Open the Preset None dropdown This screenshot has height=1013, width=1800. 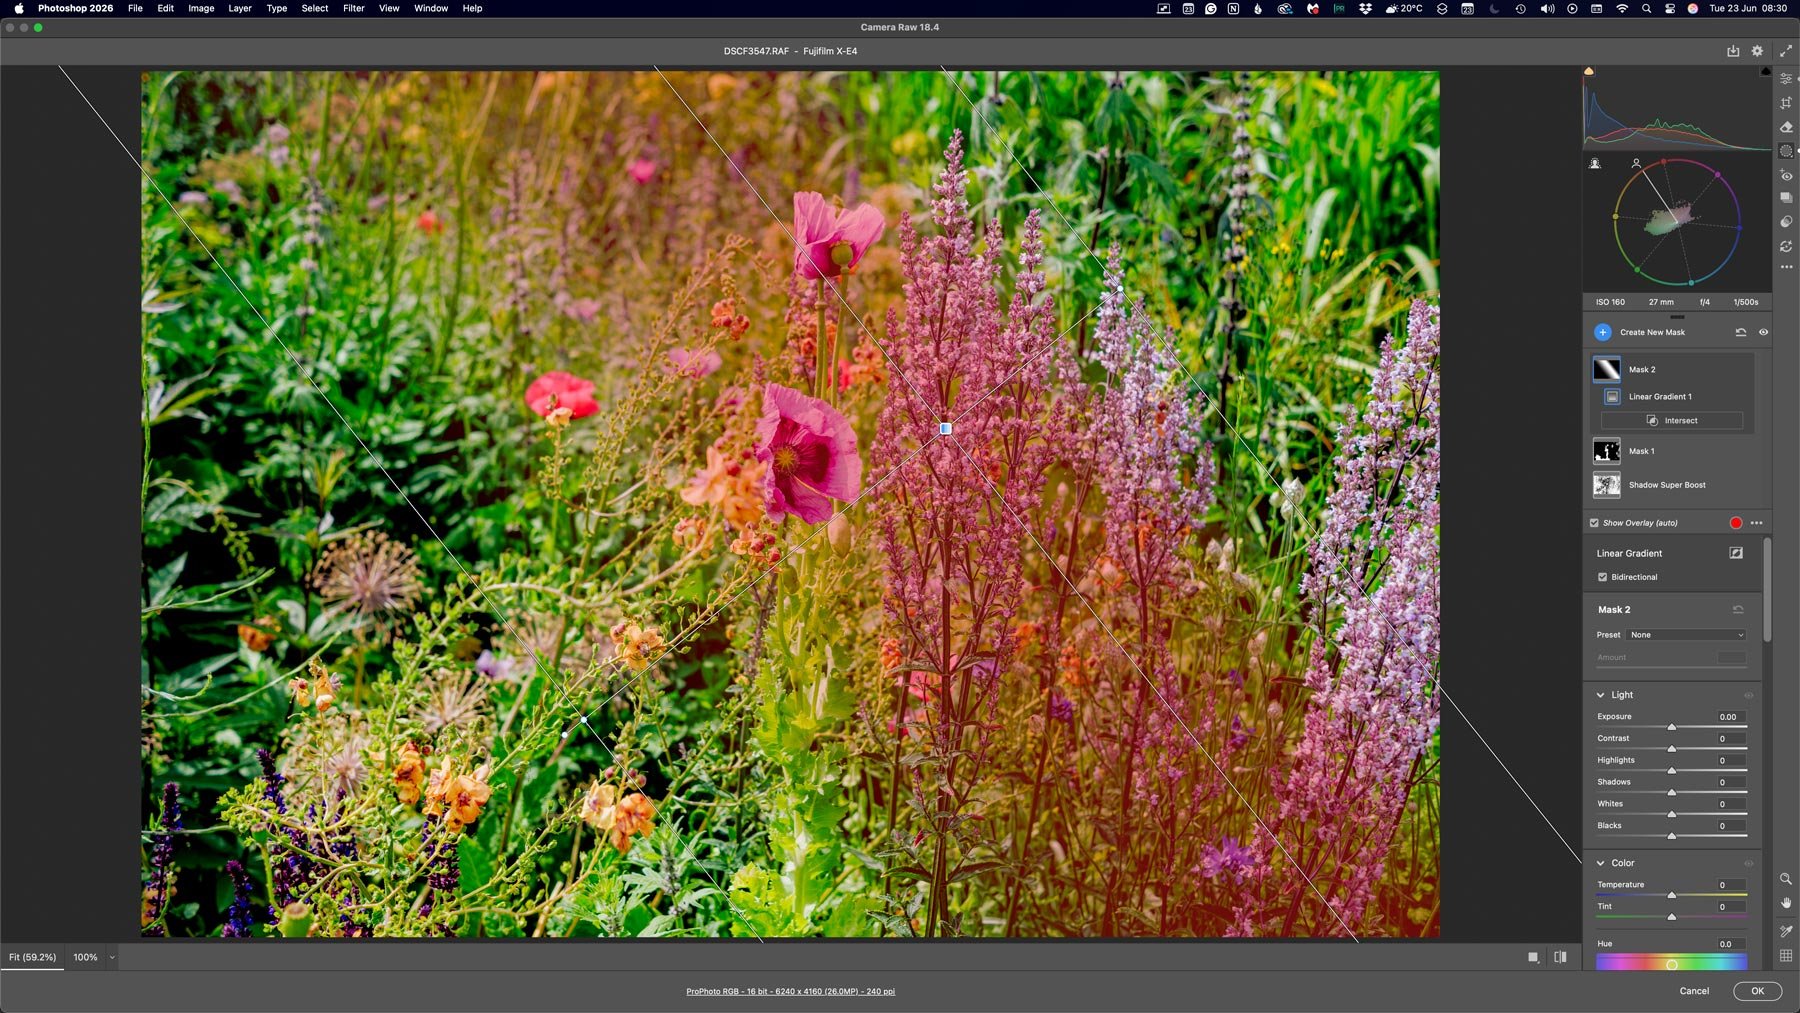click(1686, 635)
